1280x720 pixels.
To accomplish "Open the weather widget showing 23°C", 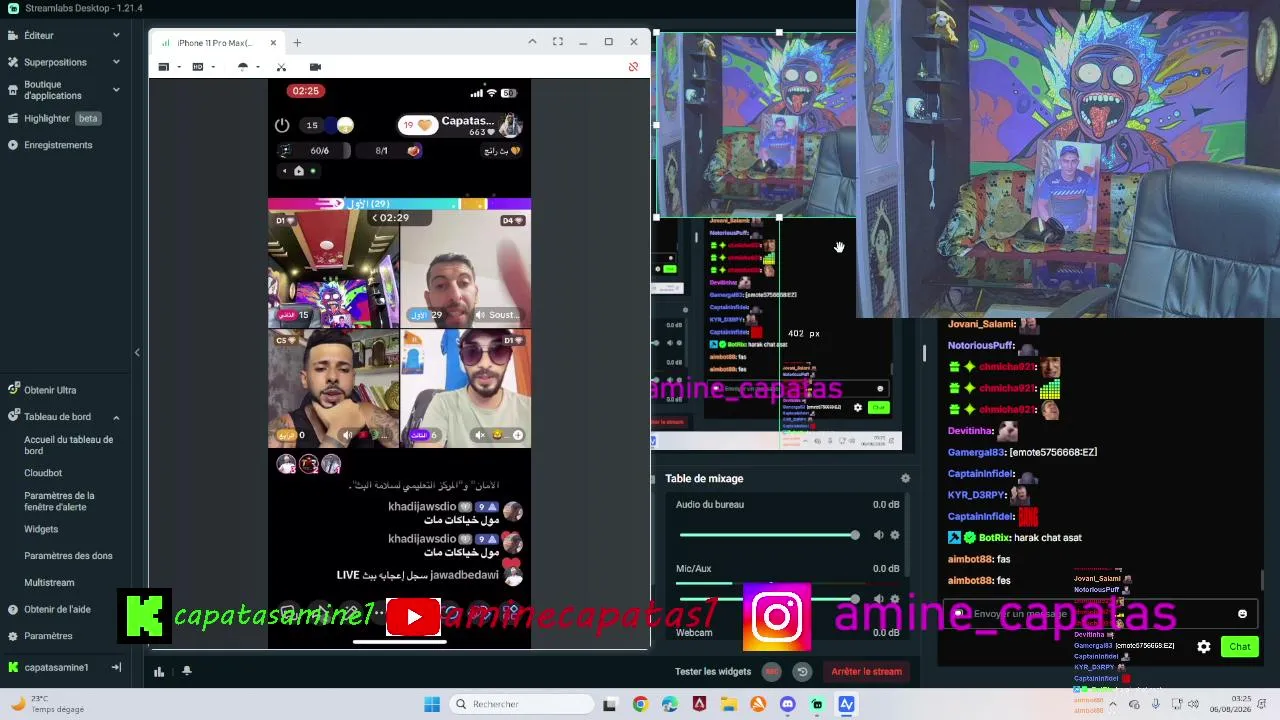I will [47, 704].
